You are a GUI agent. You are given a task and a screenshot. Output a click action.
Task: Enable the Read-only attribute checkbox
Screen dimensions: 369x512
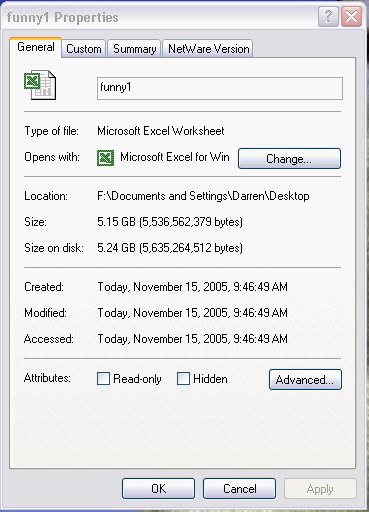pos(103,379)
